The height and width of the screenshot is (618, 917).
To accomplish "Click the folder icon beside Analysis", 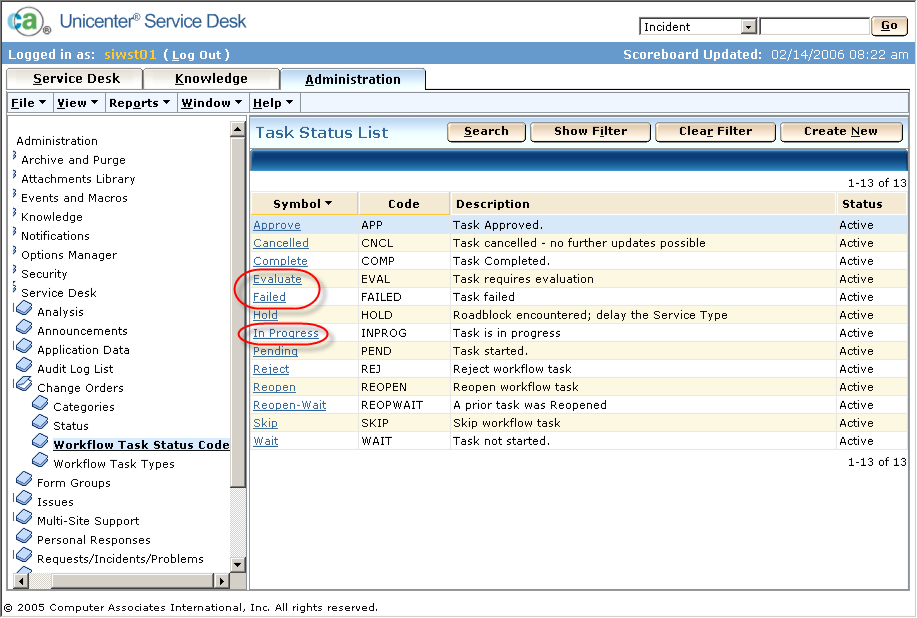I will 24,311.
